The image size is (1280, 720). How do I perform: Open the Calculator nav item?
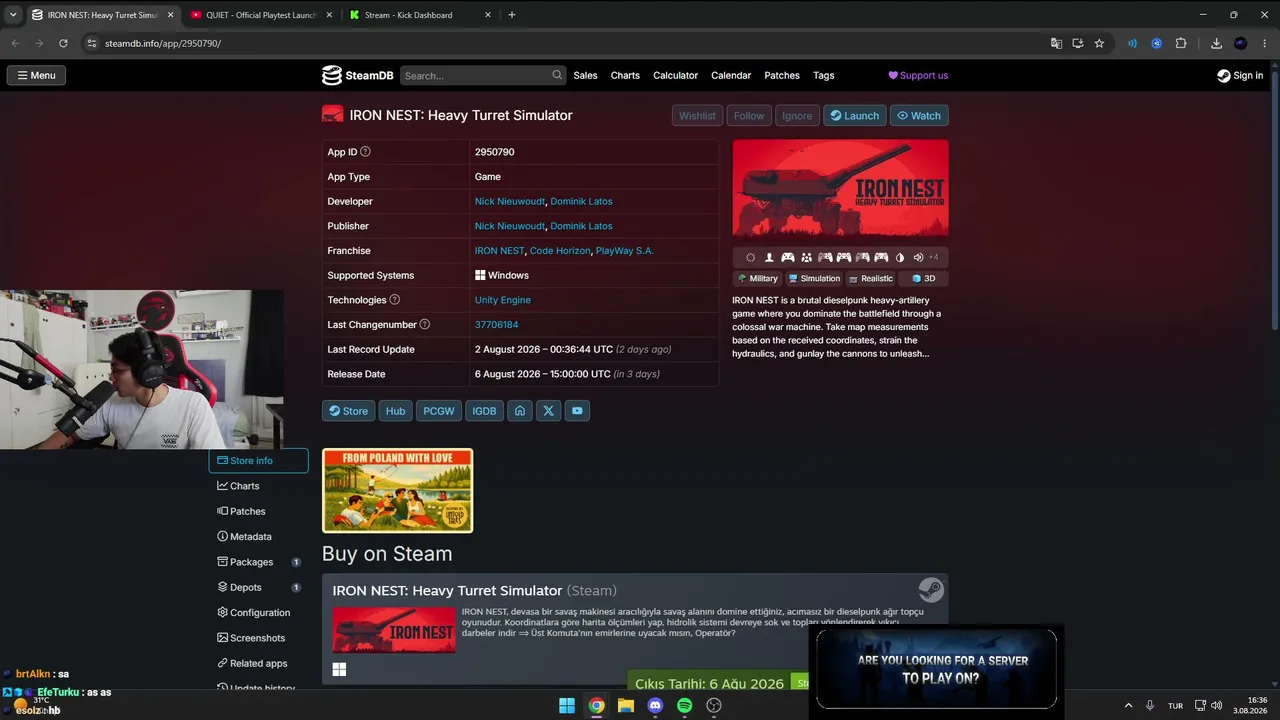675,75
